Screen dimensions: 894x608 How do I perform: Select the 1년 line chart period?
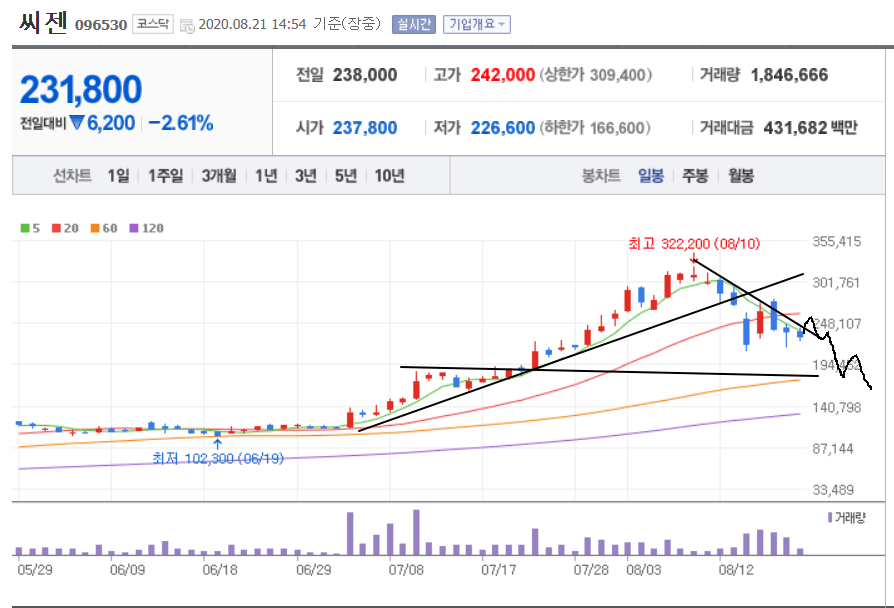coord(266,176)
